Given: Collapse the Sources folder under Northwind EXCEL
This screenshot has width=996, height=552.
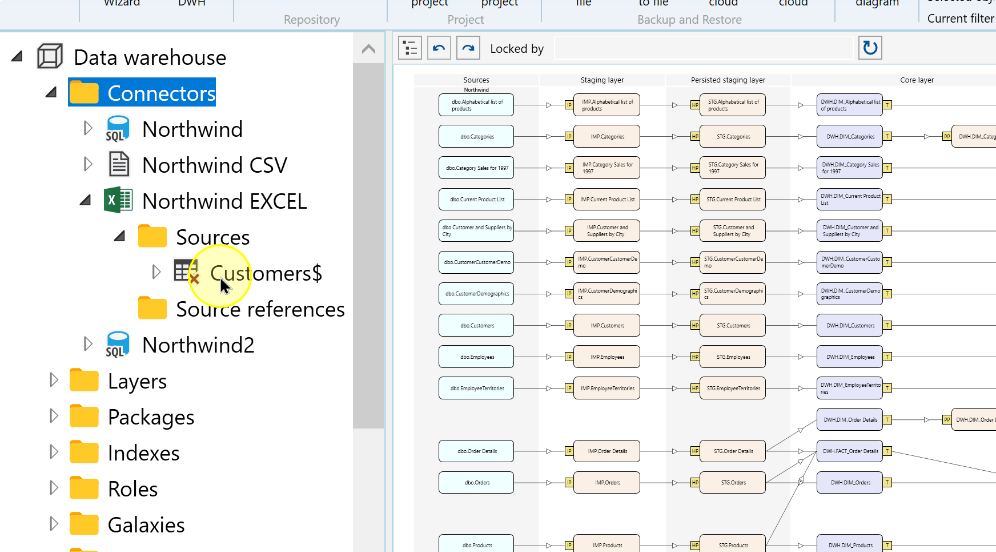Looking at the screenshot, I should 119,236.
